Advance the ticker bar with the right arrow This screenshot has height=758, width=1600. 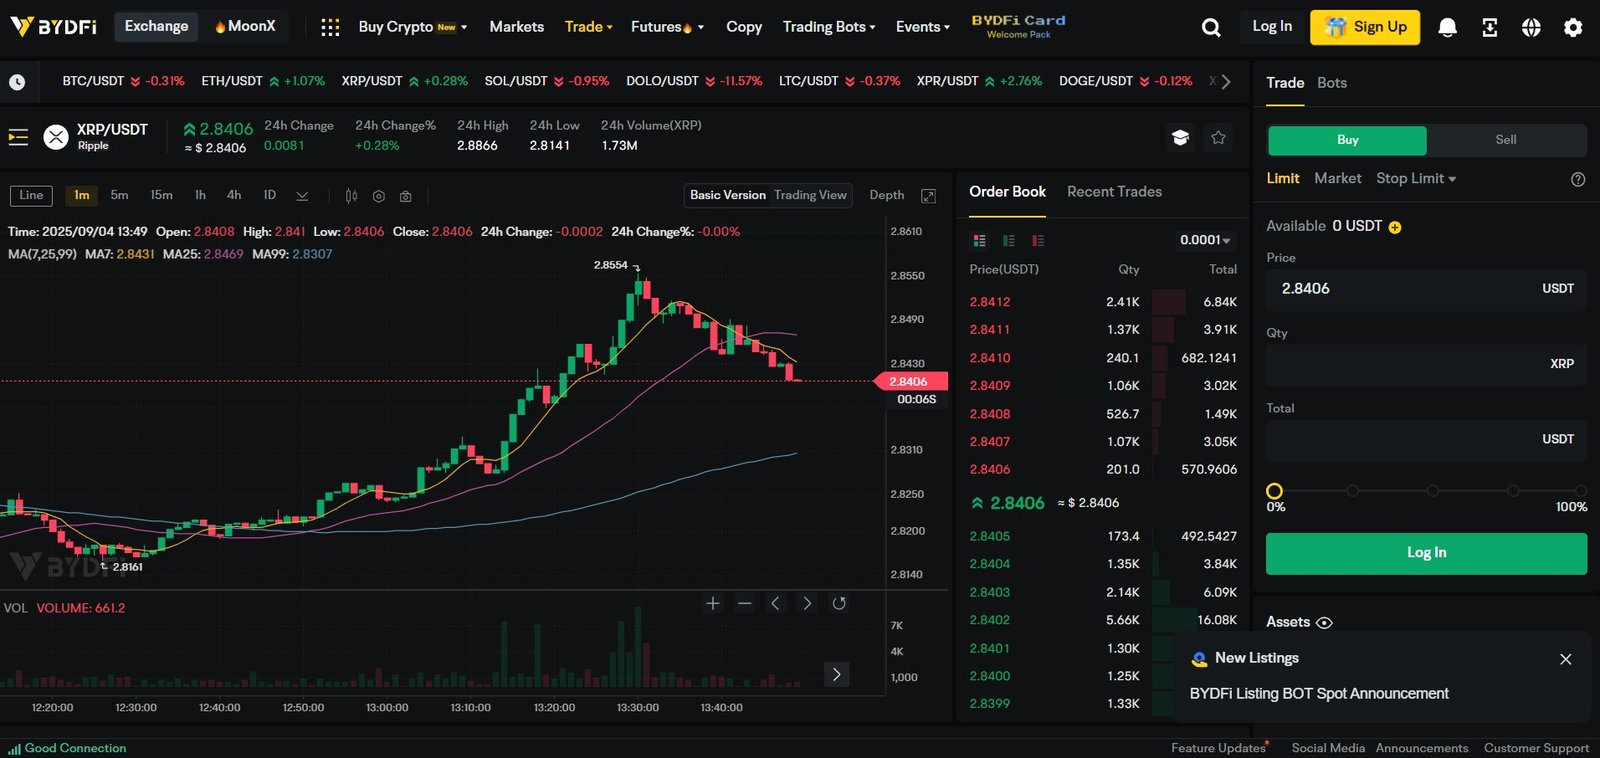pyautogui.click(x=1226, y=81)
